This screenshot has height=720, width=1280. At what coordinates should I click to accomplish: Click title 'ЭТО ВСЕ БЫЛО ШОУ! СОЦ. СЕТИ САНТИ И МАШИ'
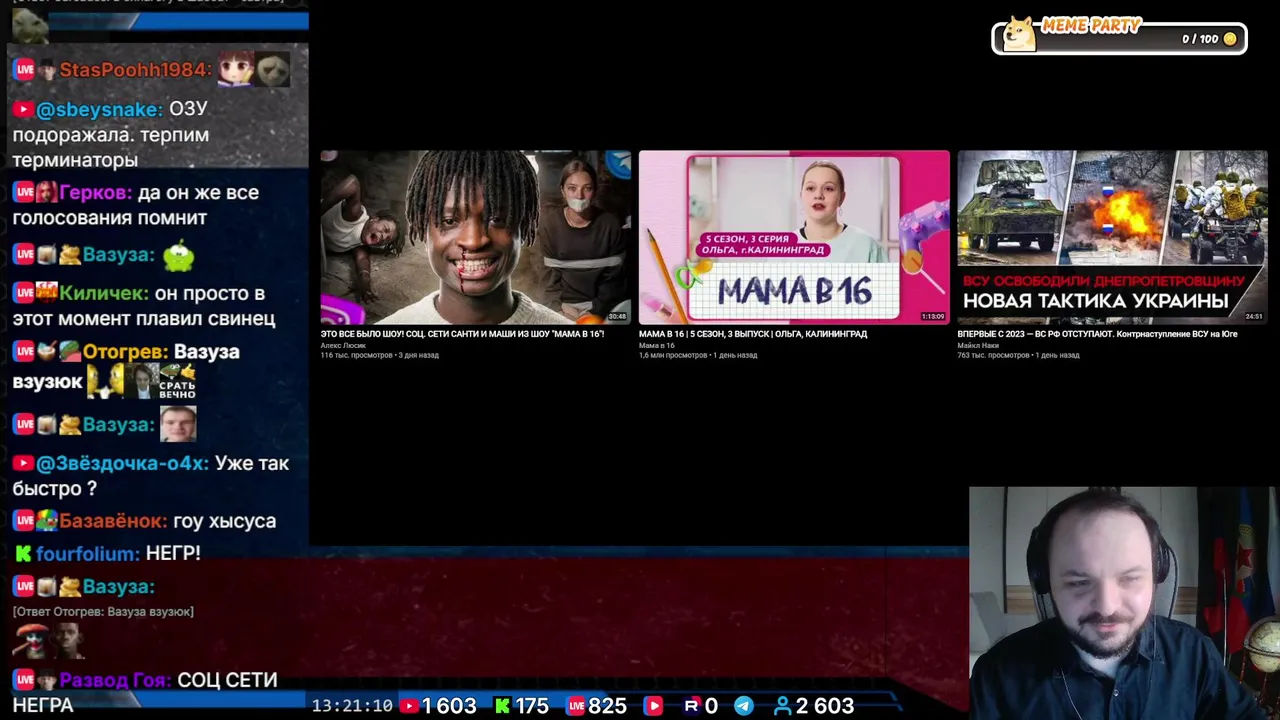click(x=462, y=334)
